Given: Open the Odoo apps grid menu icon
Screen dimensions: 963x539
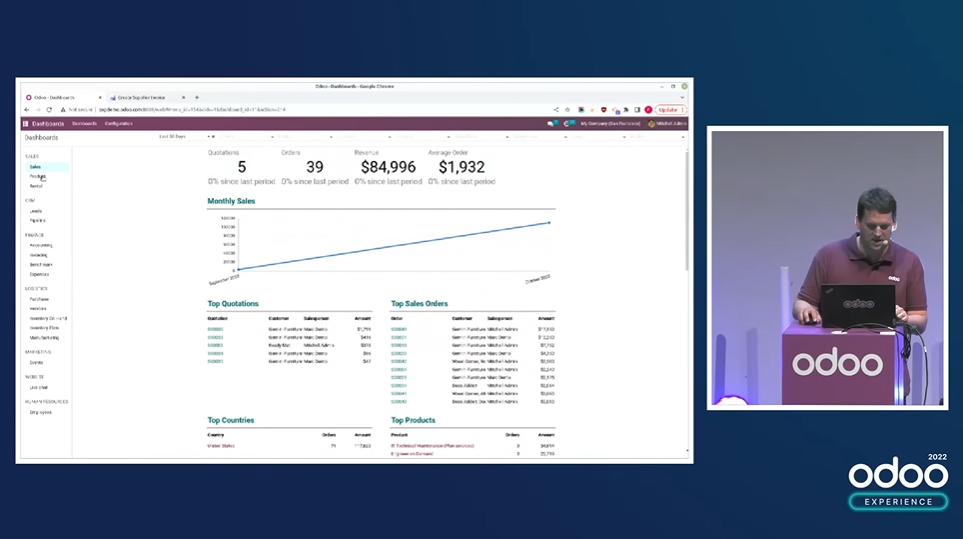Looking at the screenshot, I should pyautogui.click(x=26, y=123).
